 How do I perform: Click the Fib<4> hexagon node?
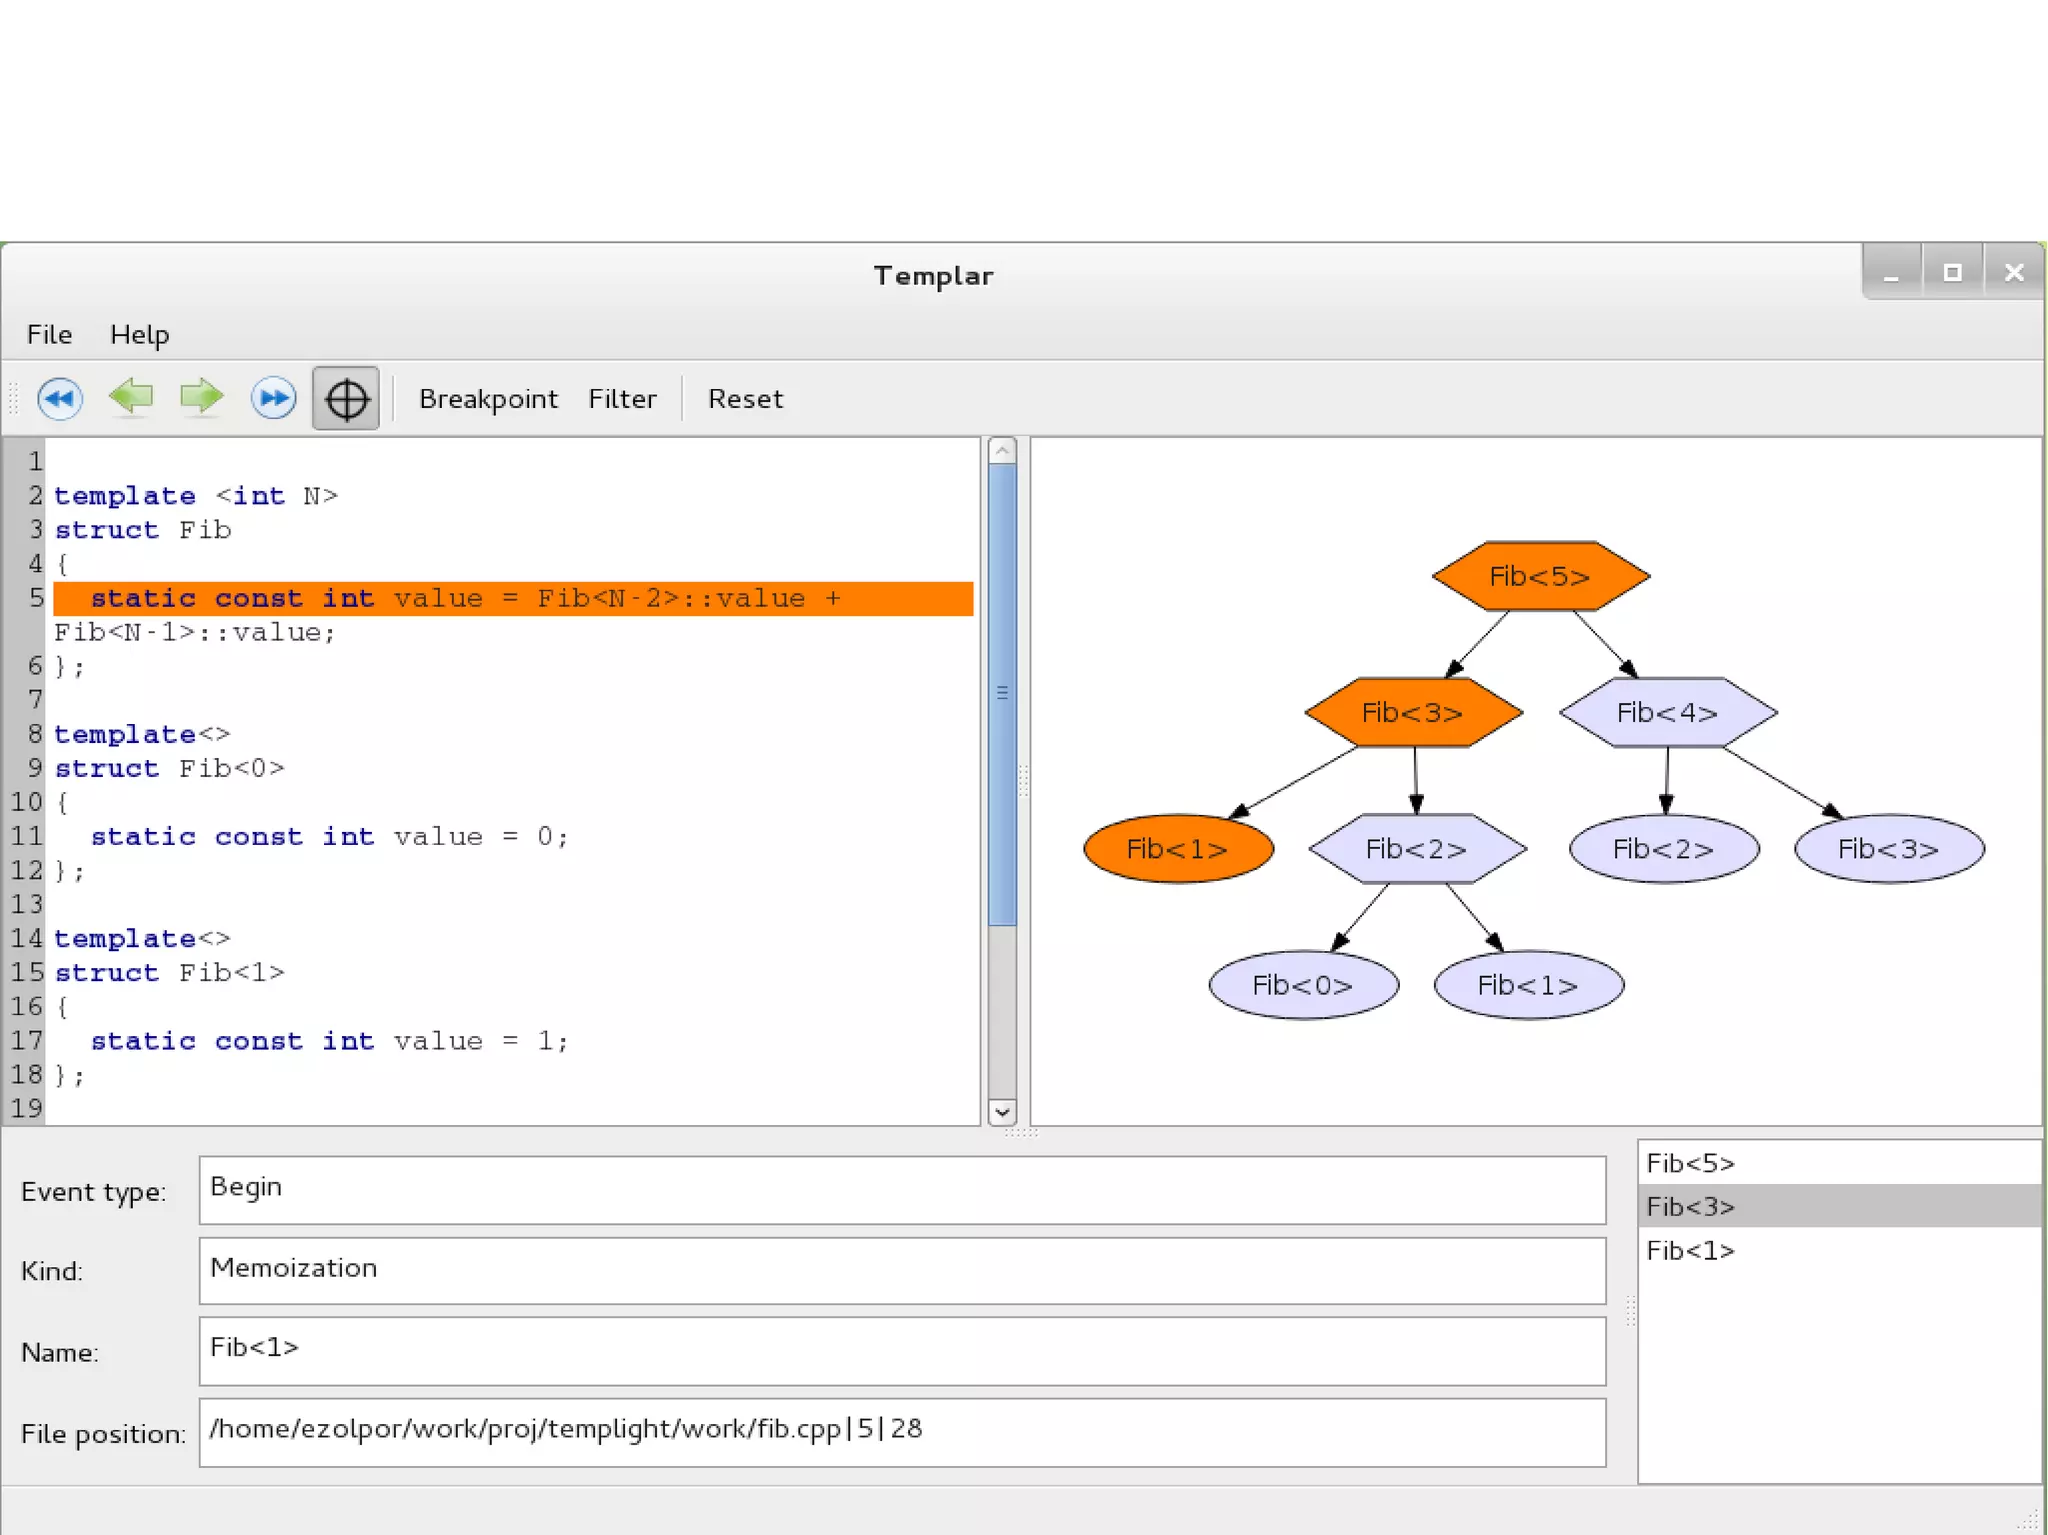tap(1667, 712)
